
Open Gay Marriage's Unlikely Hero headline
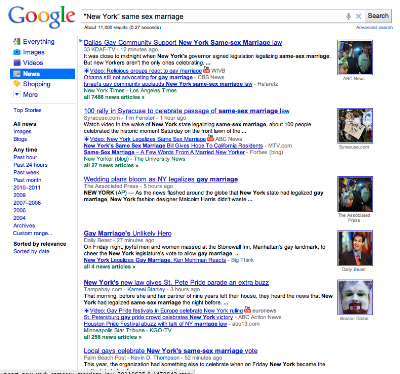(127, 233)
